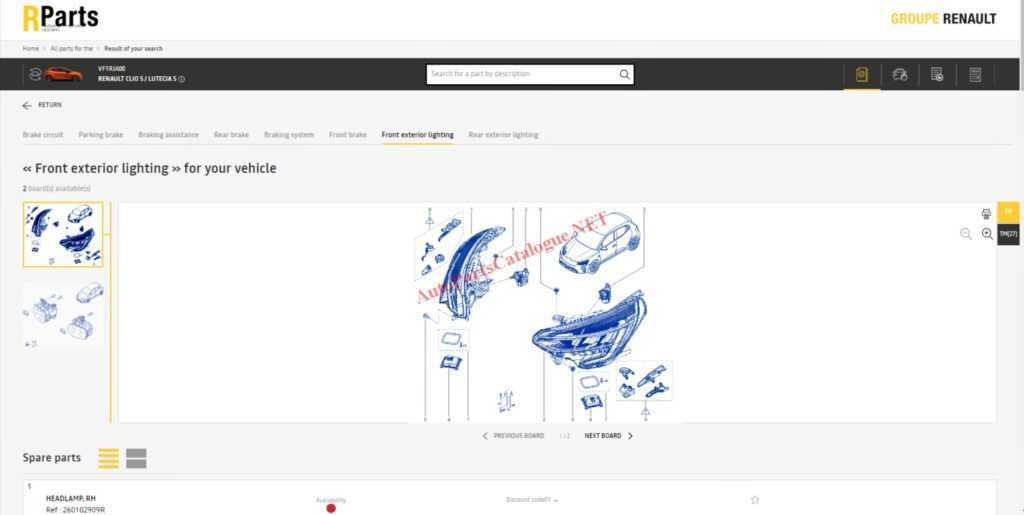Image resolution: width=1024 pixels, height=515 pixels.
Task: Click the magnifier search icon
Action: (624, 74)
